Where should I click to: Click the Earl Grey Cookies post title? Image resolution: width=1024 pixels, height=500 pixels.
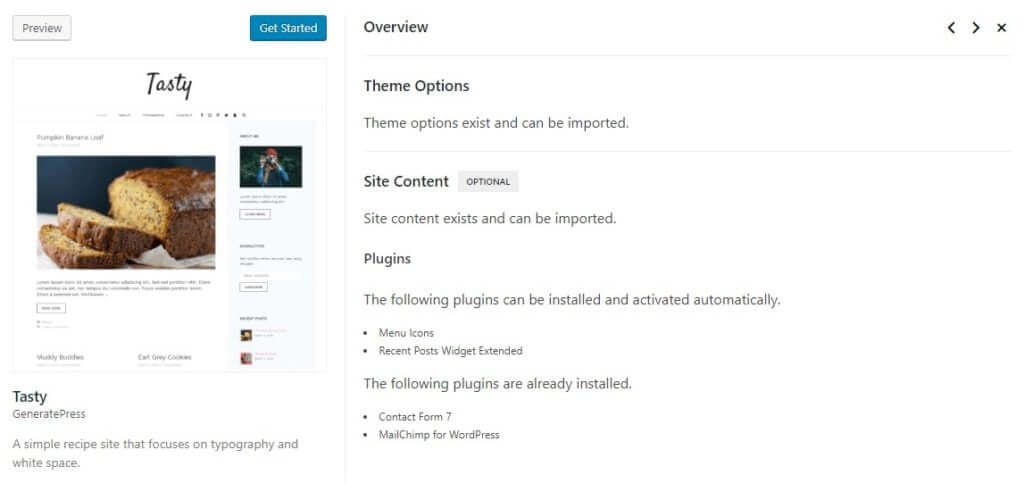(x=165, y=357)
